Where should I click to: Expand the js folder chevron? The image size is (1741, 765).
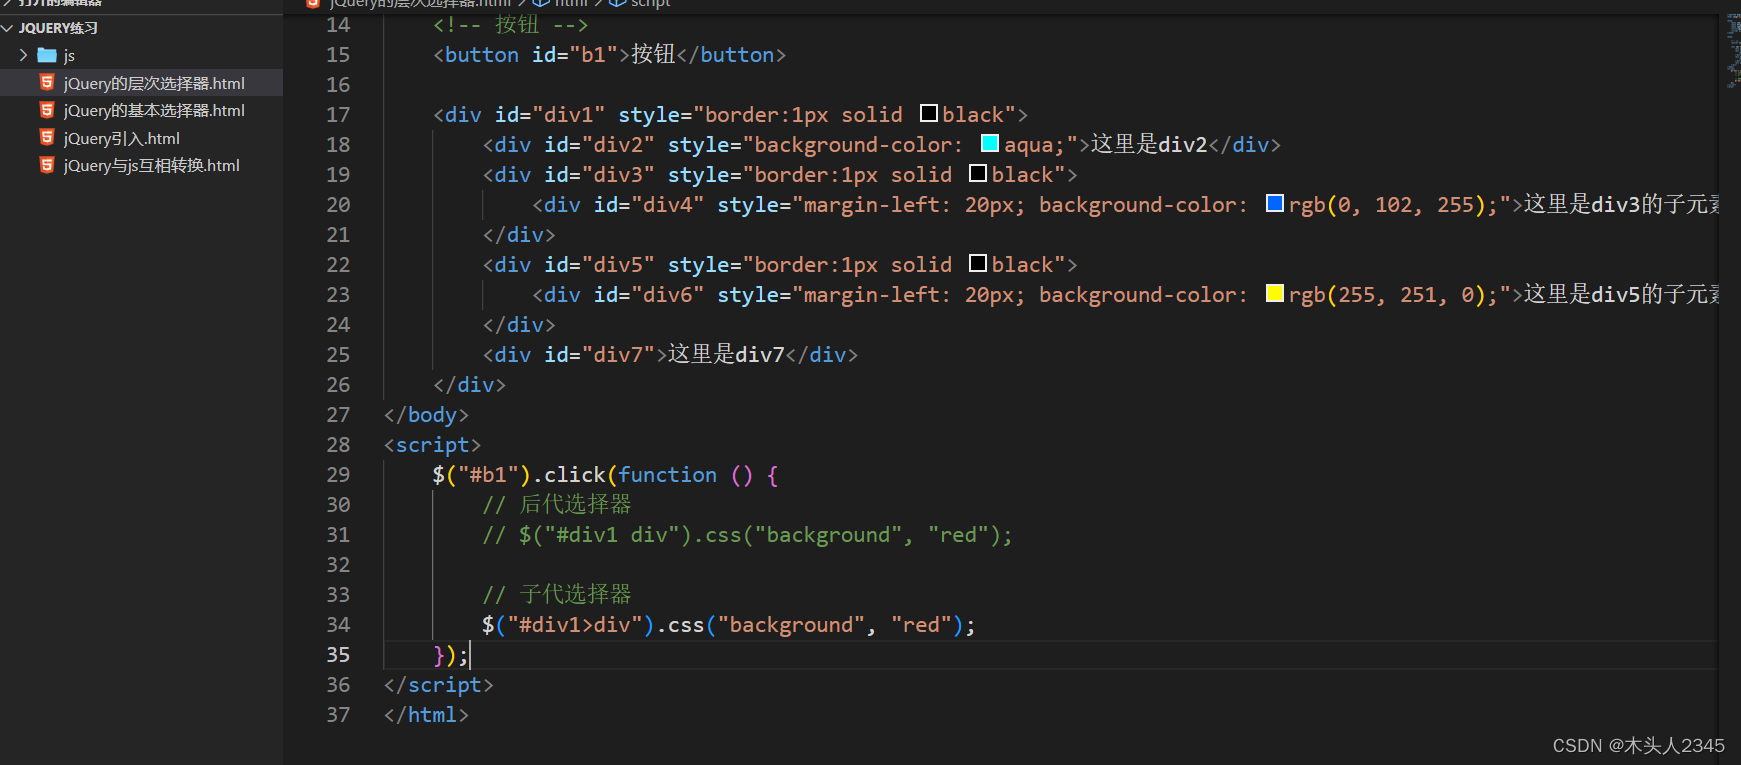pos(24,55)
